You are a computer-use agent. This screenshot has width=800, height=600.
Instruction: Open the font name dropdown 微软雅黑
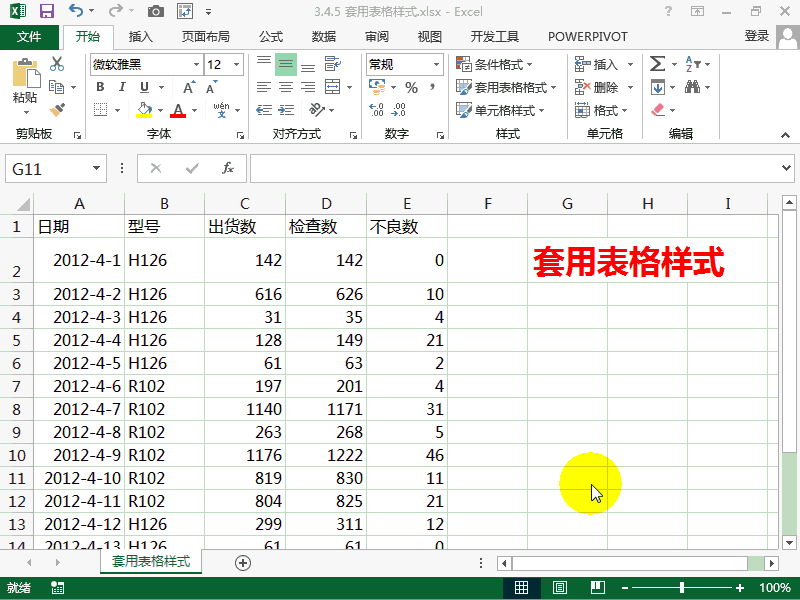(196, 64)
